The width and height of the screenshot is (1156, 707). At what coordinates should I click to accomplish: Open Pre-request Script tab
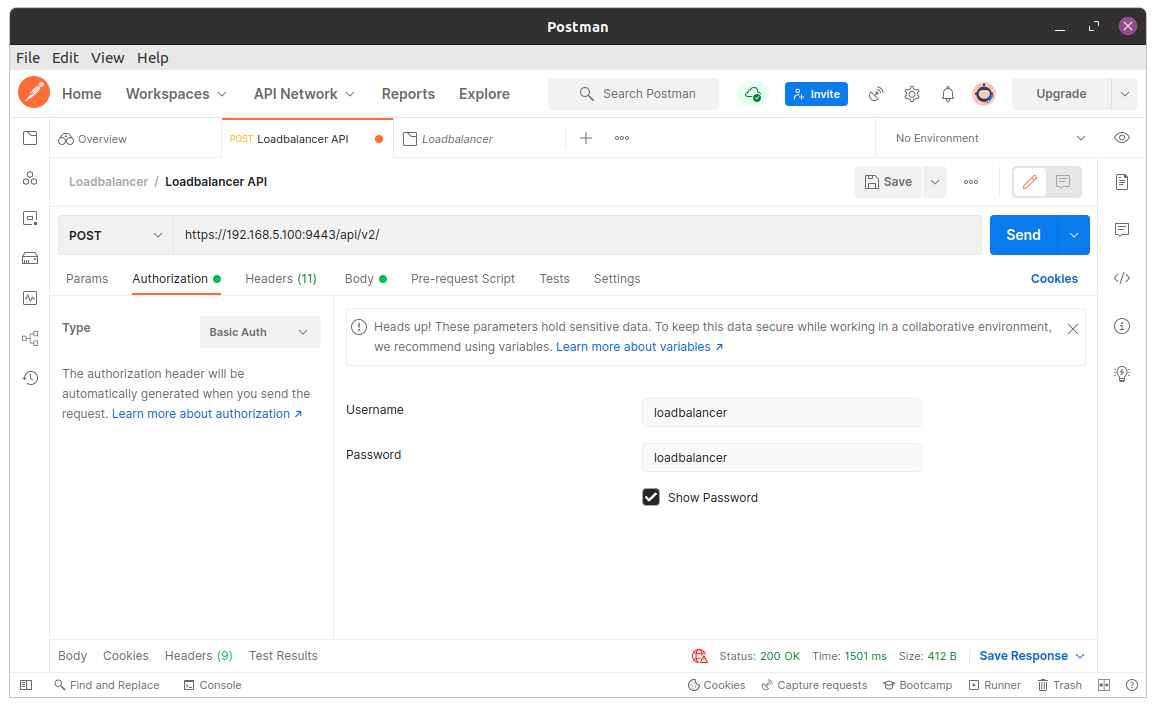(x=463, y=279)
